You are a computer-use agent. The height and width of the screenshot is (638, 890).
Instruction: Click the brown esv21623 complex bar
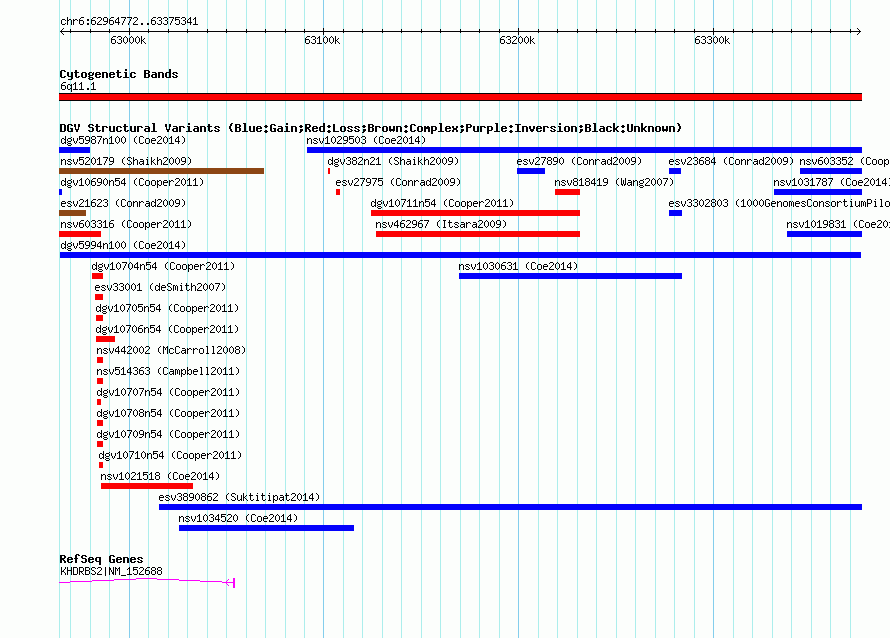pyautogui.click(x=73, y=213)
